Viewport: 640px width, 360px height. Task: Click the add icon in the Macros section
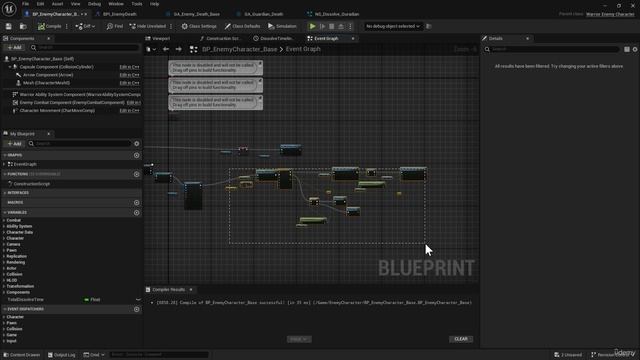(x=137, y=202)
